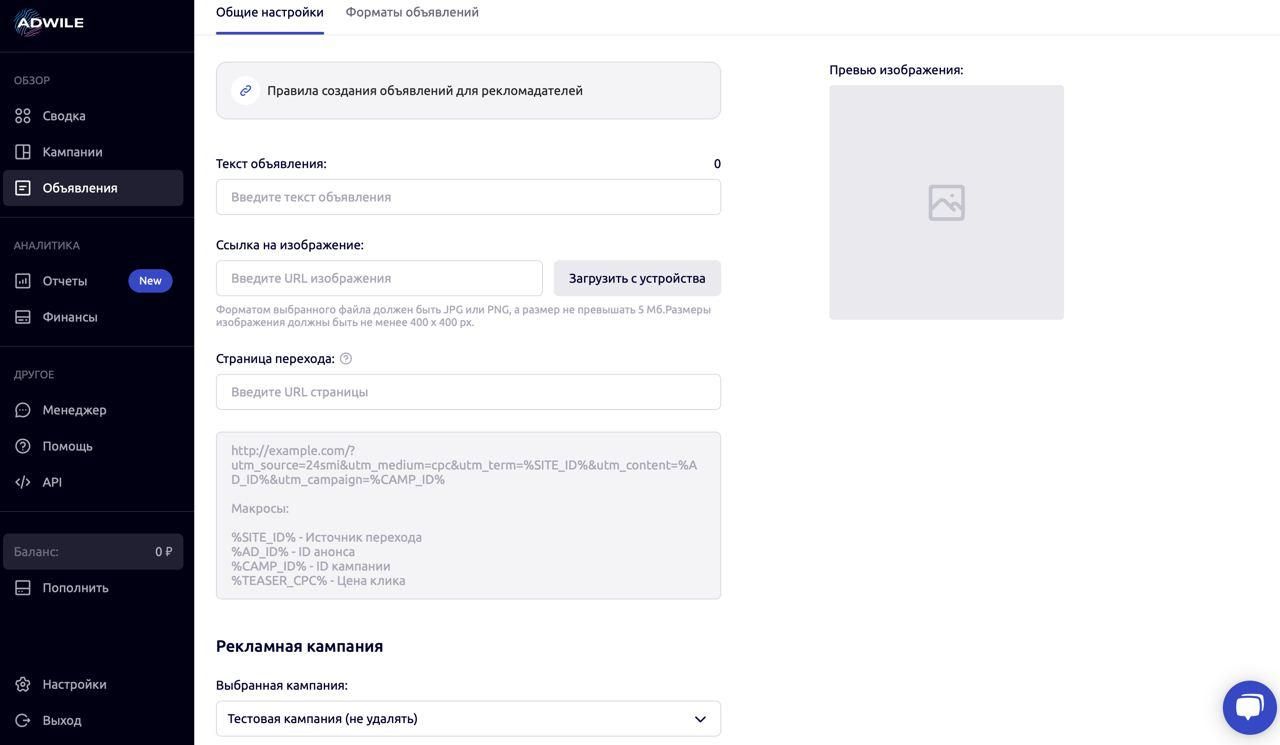Click the help icon next to Страница перехода

(x=346, y=359)
